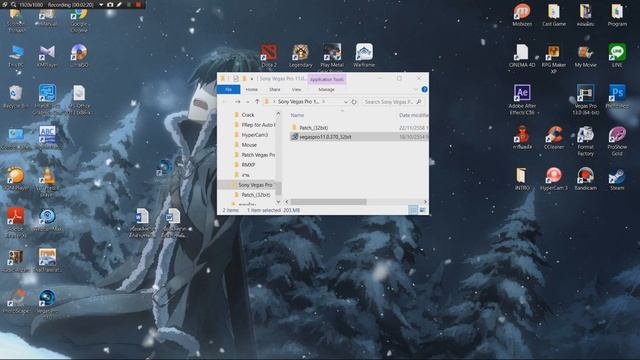Switch to the View ribbon tab
Screen dimensions: 640x360
click(296, 89)
